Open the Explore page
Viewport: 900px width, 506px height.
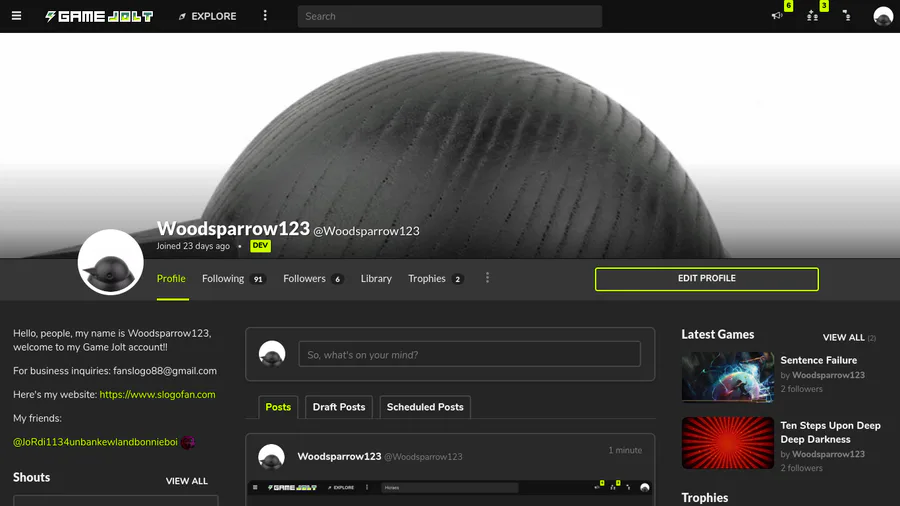(208, 17)
